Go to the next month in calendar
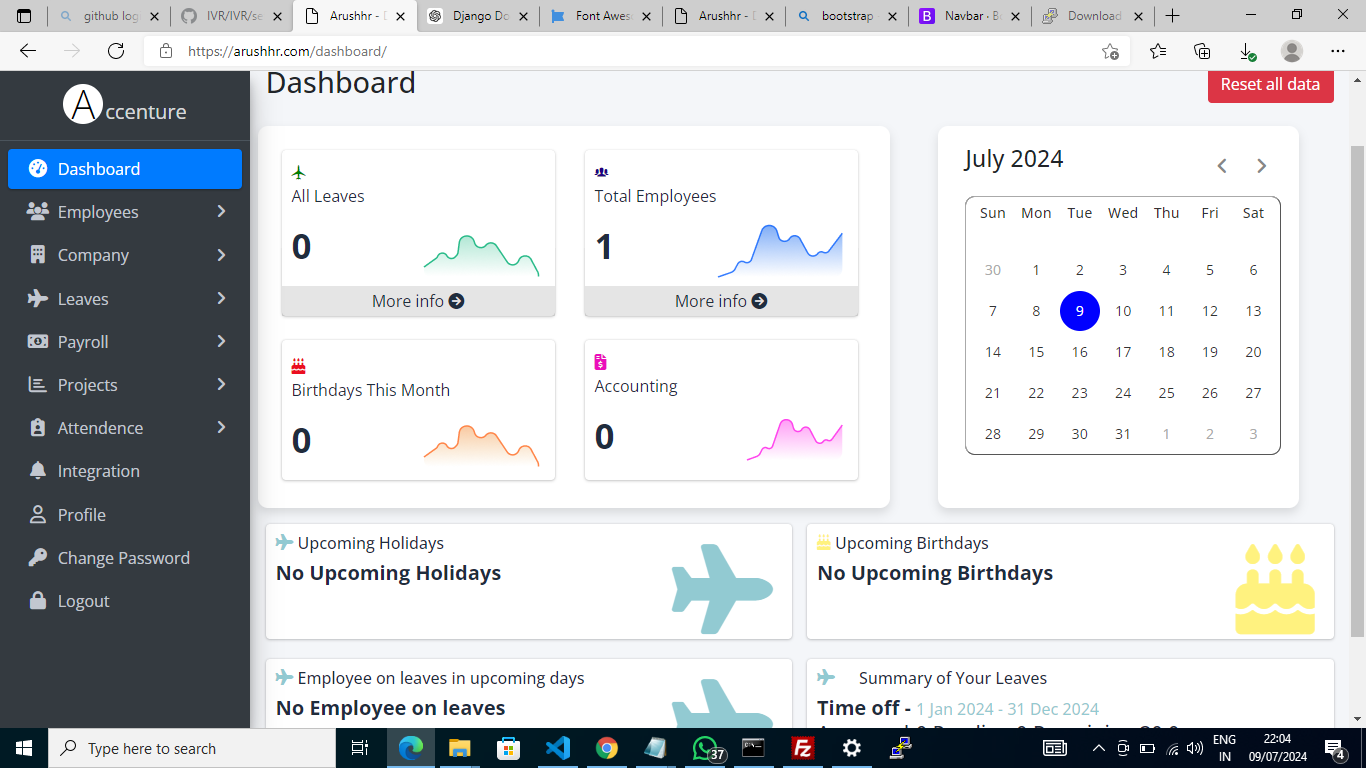Image resolution: width=1366 pixels, height=768 pixels. pos(1261,166)
